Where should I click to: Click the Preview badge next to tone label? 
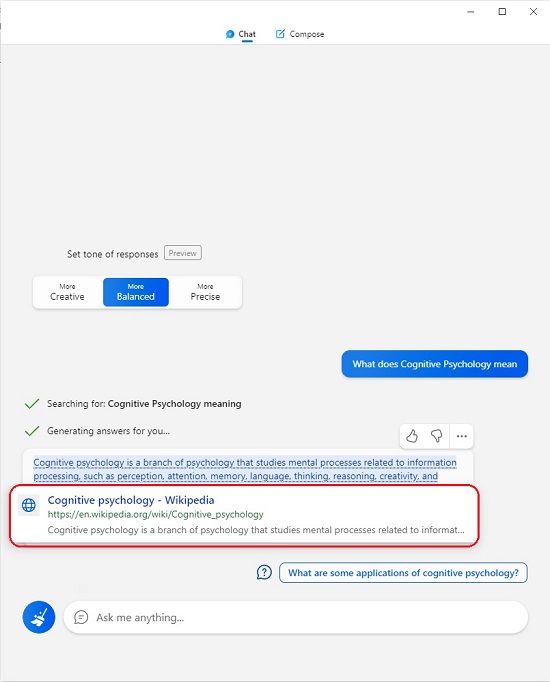tap(183, 253)
